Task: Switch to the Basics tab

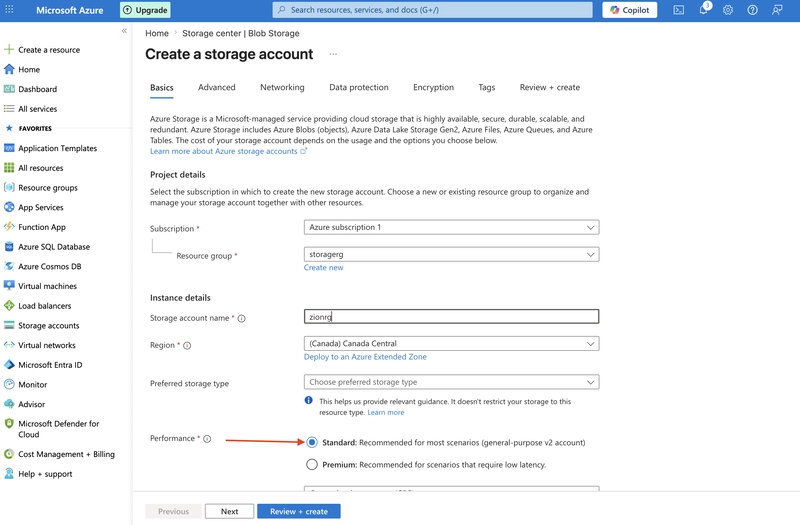Action: 162,87
